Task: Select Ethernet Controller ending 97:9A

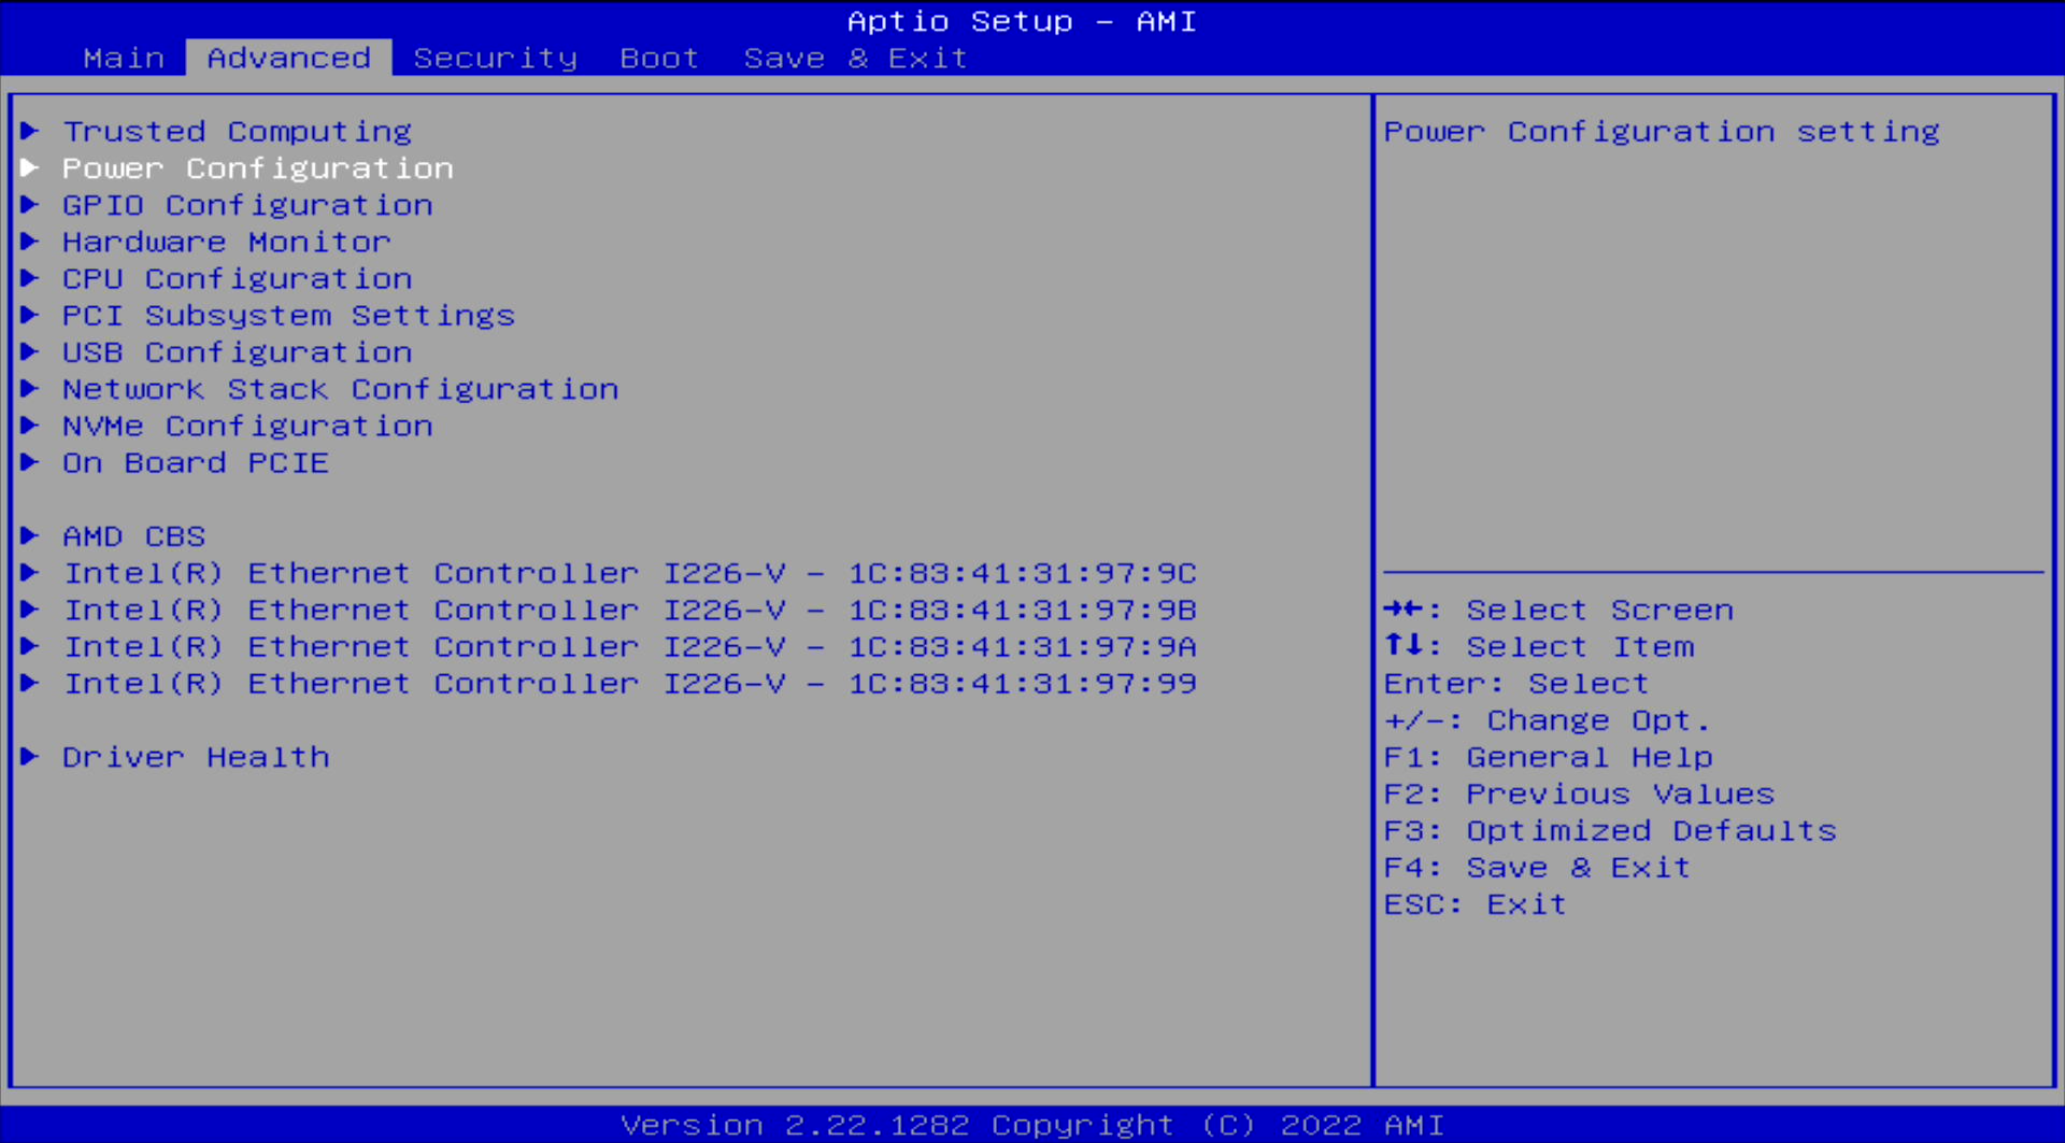Action: tap(631, 647)
